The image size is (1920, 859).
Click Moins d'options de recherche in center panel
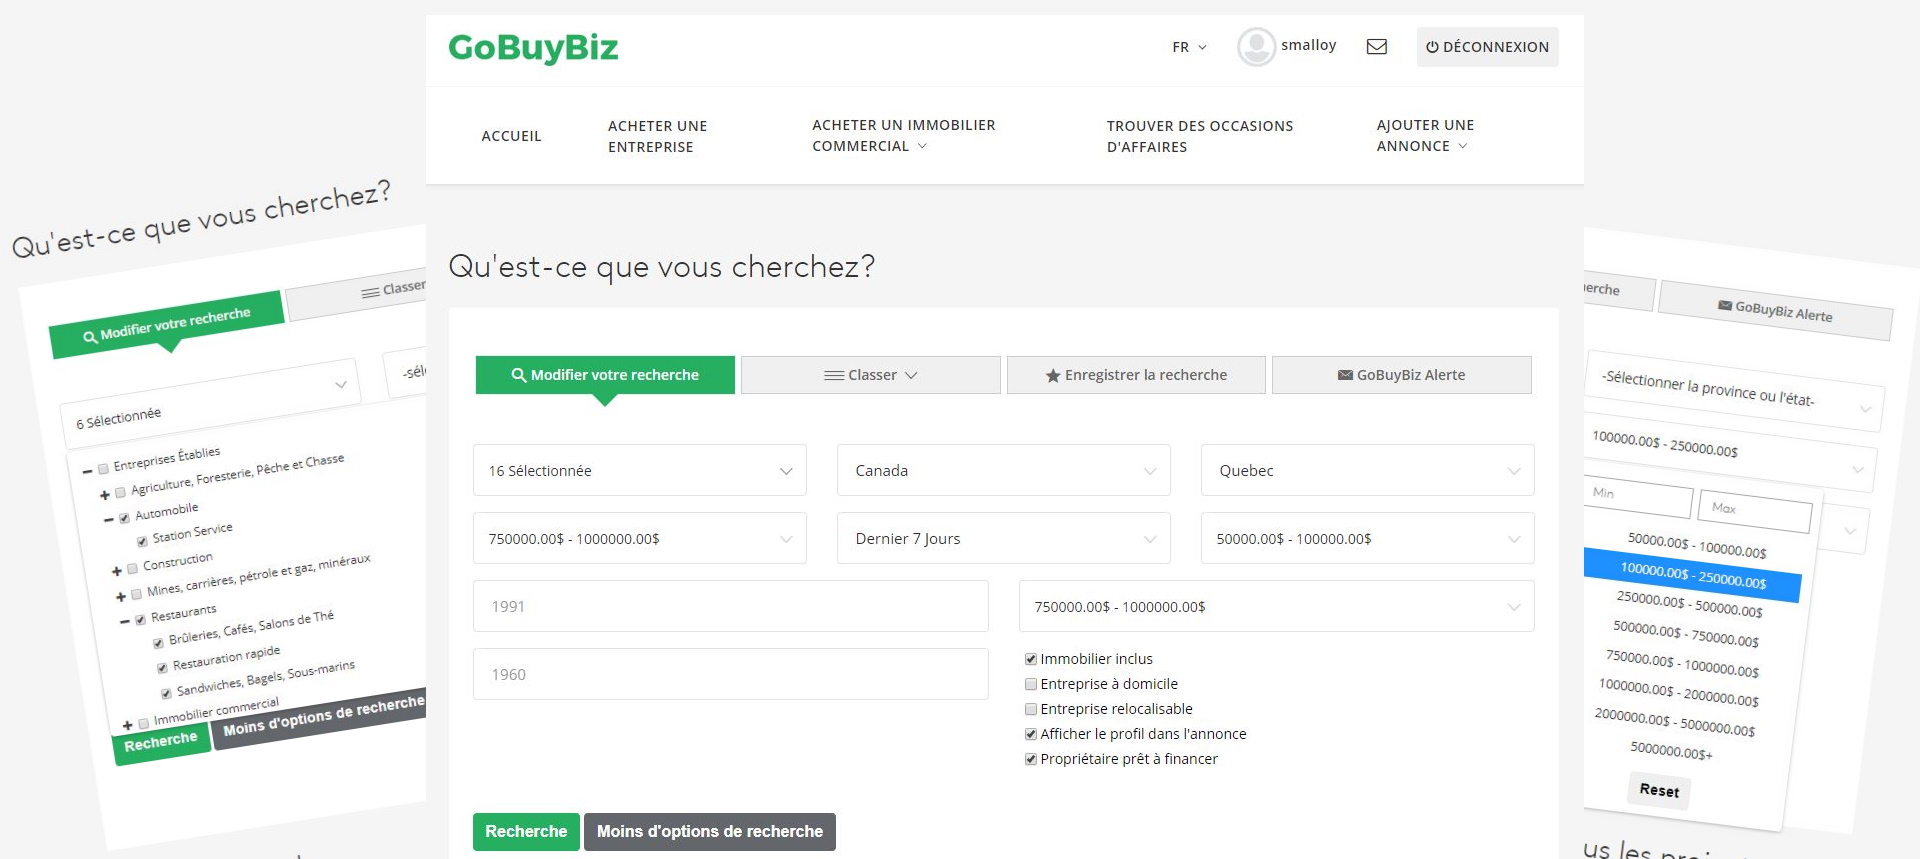(x=710, y=832)
